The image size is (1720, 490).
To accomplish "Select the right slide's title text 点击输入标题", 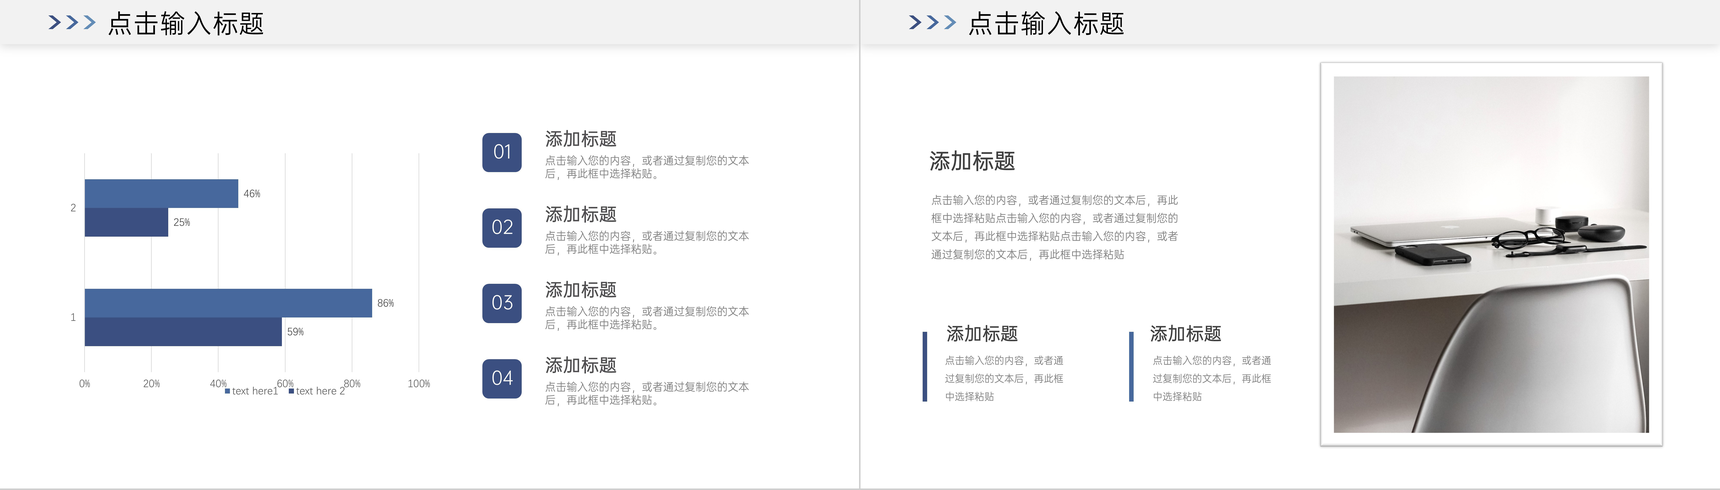I will pyautogui.click(x=1046, y=23).
